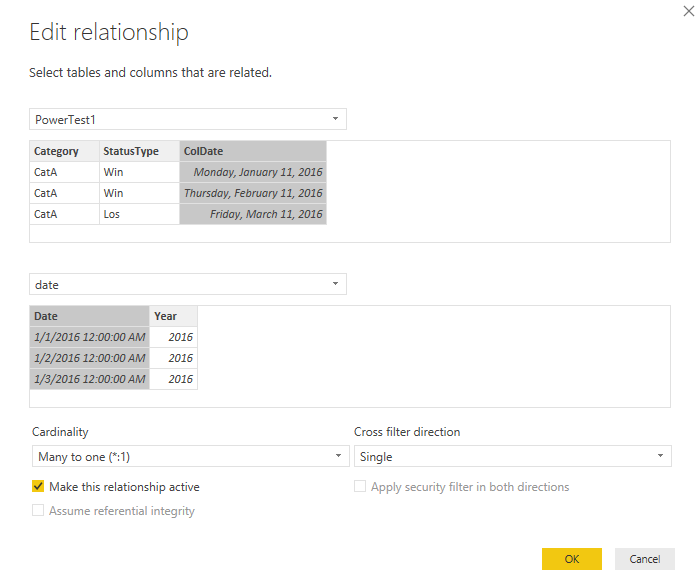Select the ColDate column header

point(253,151)
